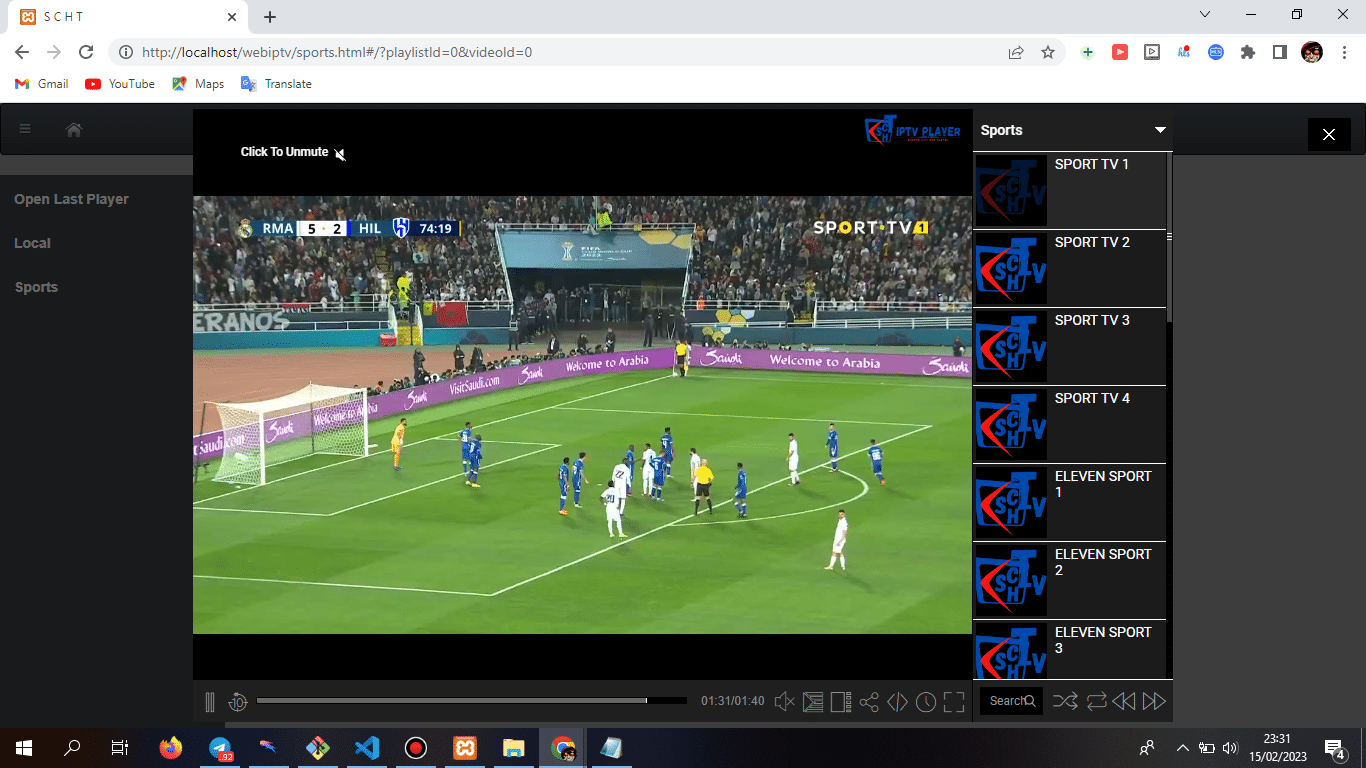The height and width of the screenshot is (768, 1366).
Task: Open the embed code icon
Action: pos(897,702)
